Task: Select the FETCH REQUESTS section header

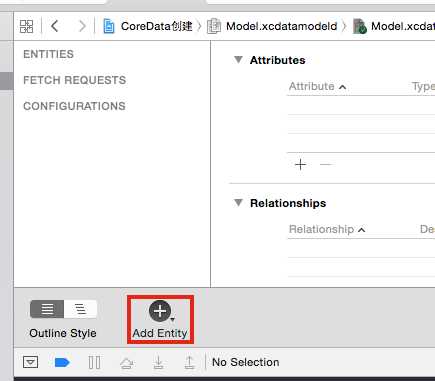Action: click(75, 80)
